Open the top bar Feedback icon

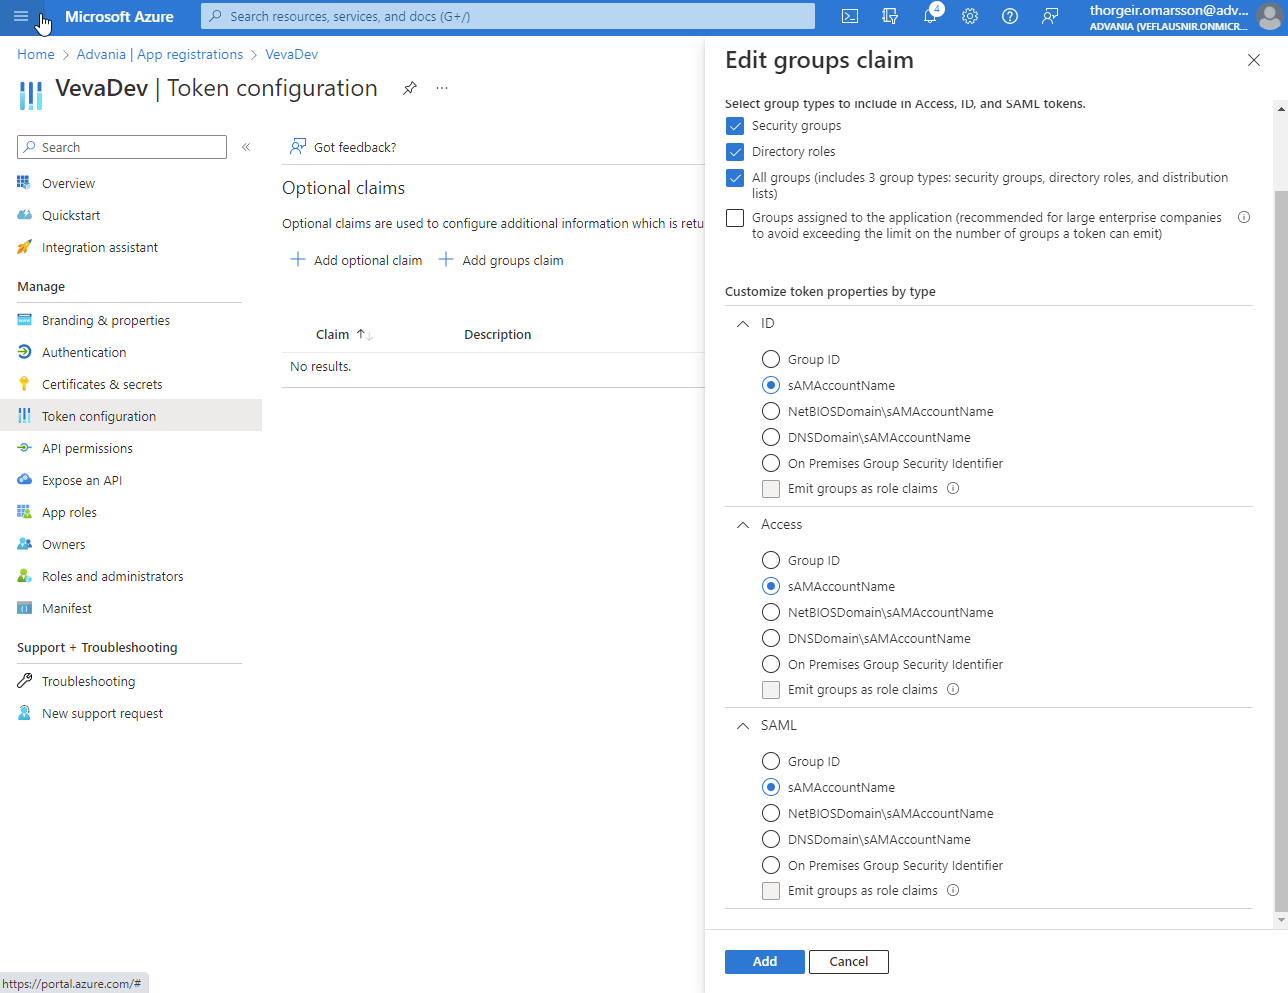1050,16
